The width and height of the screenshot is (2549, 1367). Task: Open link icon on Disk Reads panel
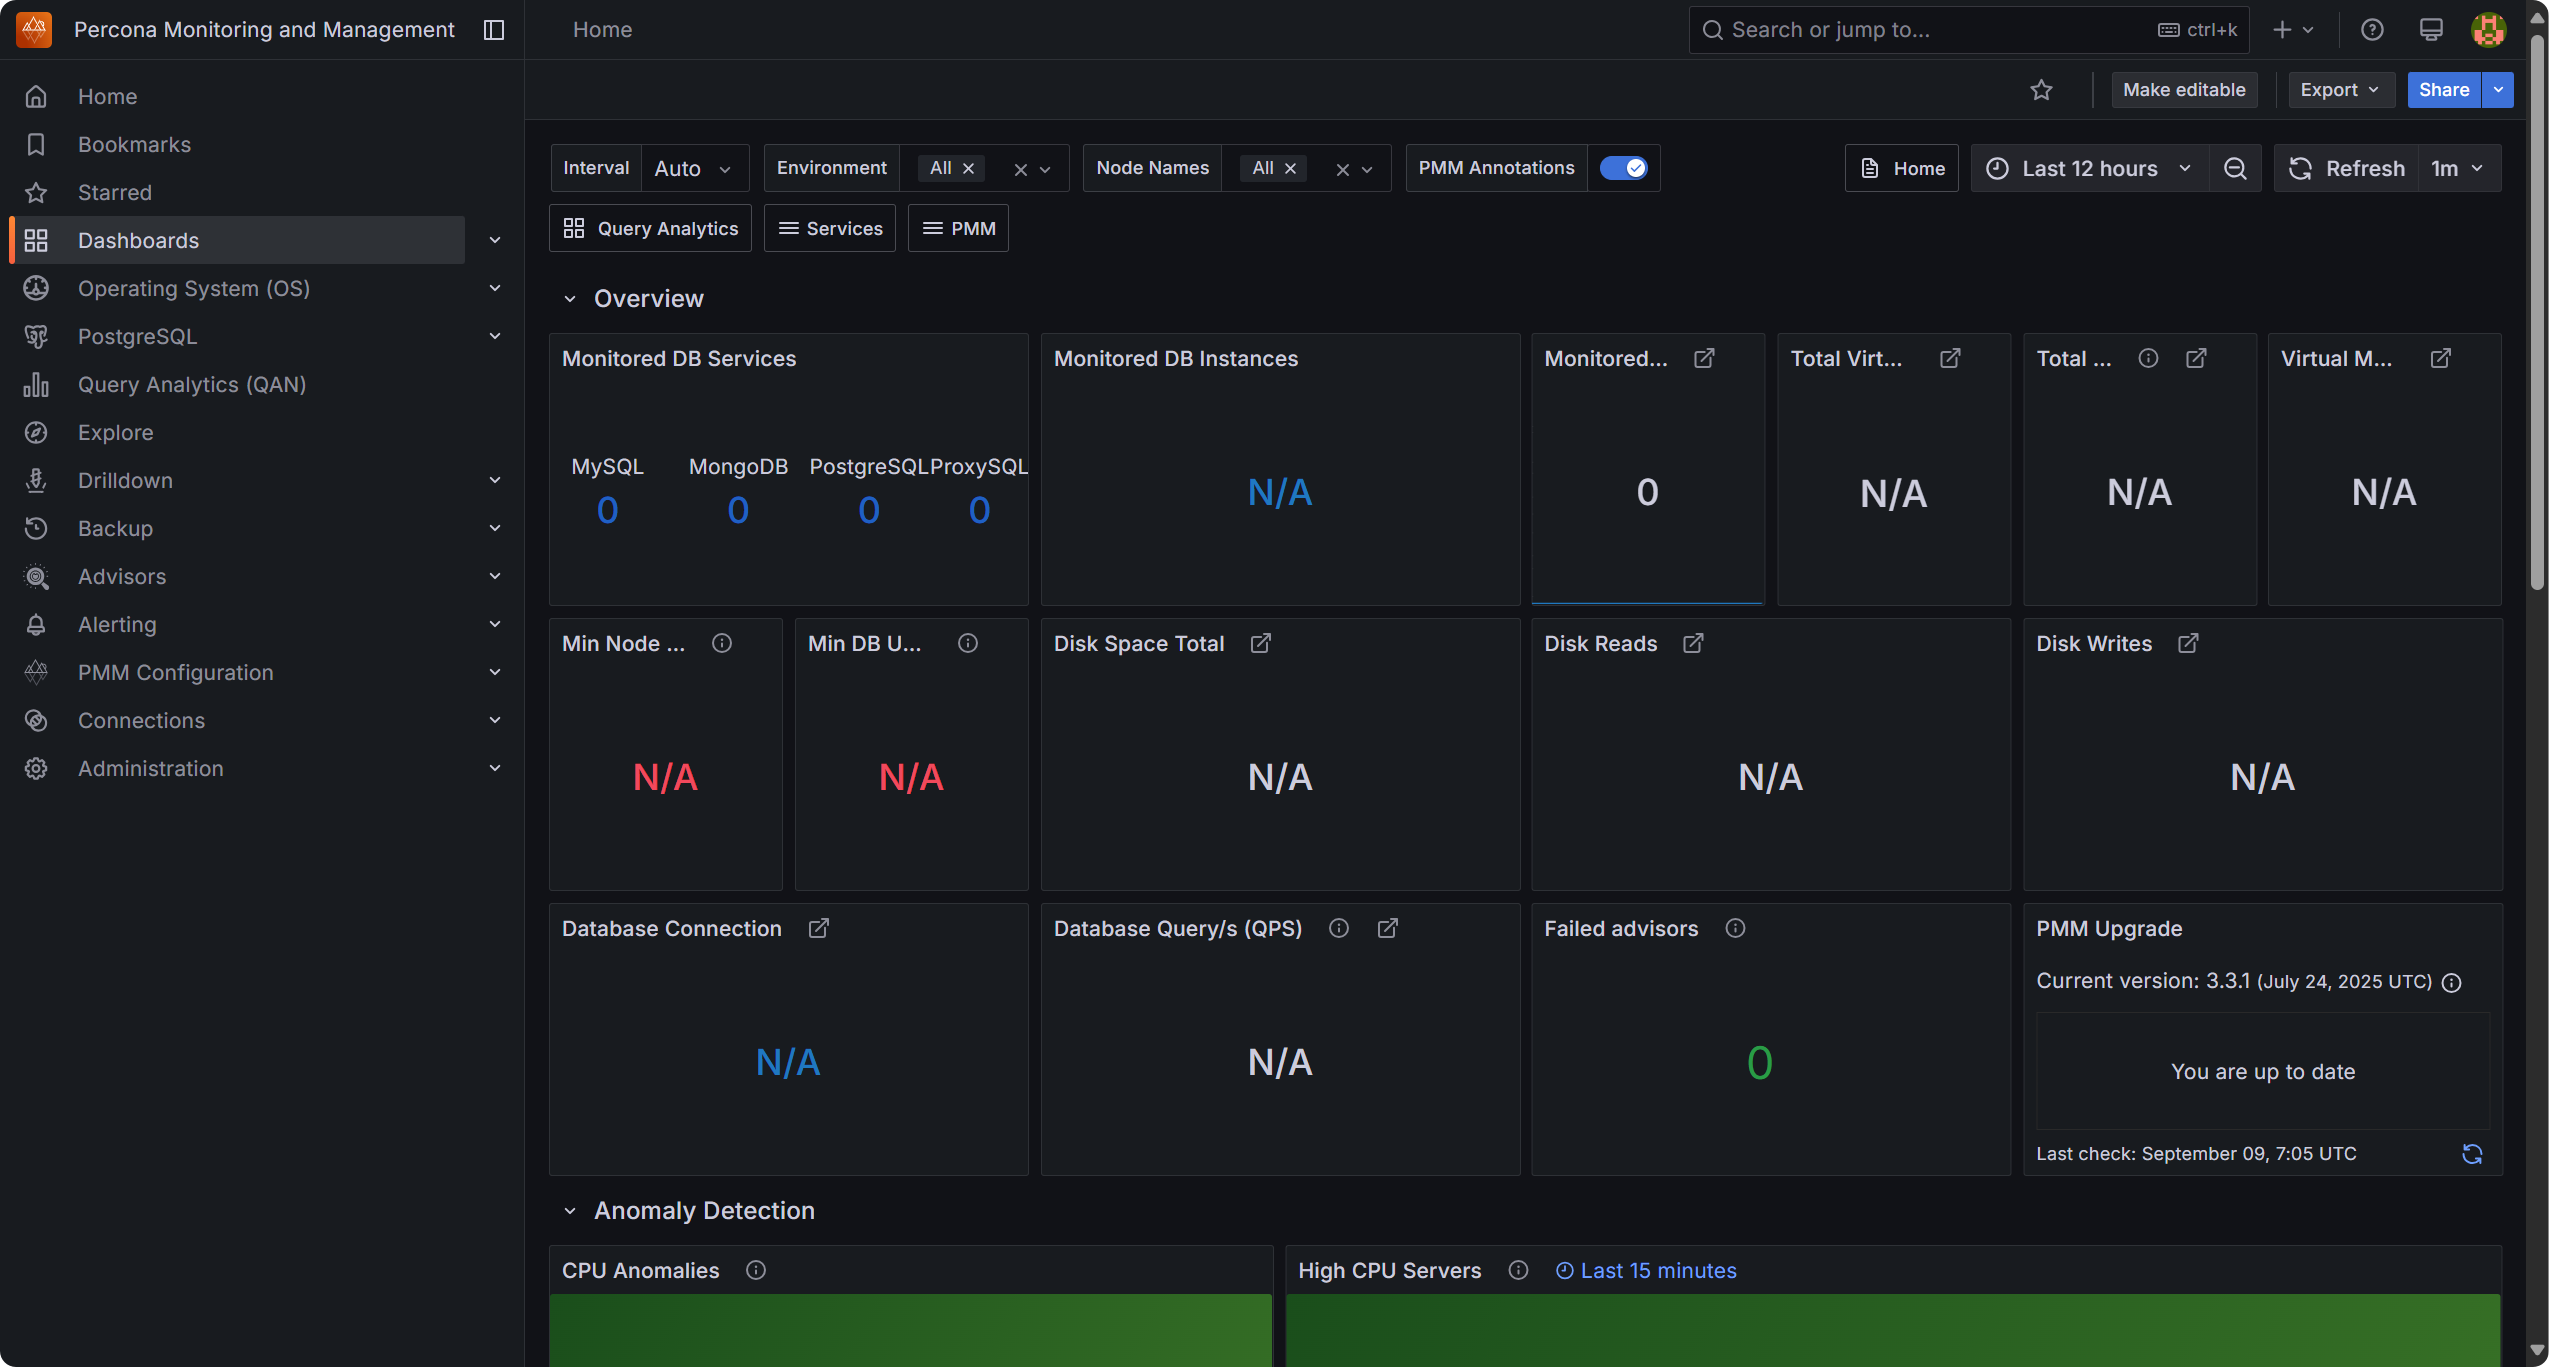coord(1693,643)
